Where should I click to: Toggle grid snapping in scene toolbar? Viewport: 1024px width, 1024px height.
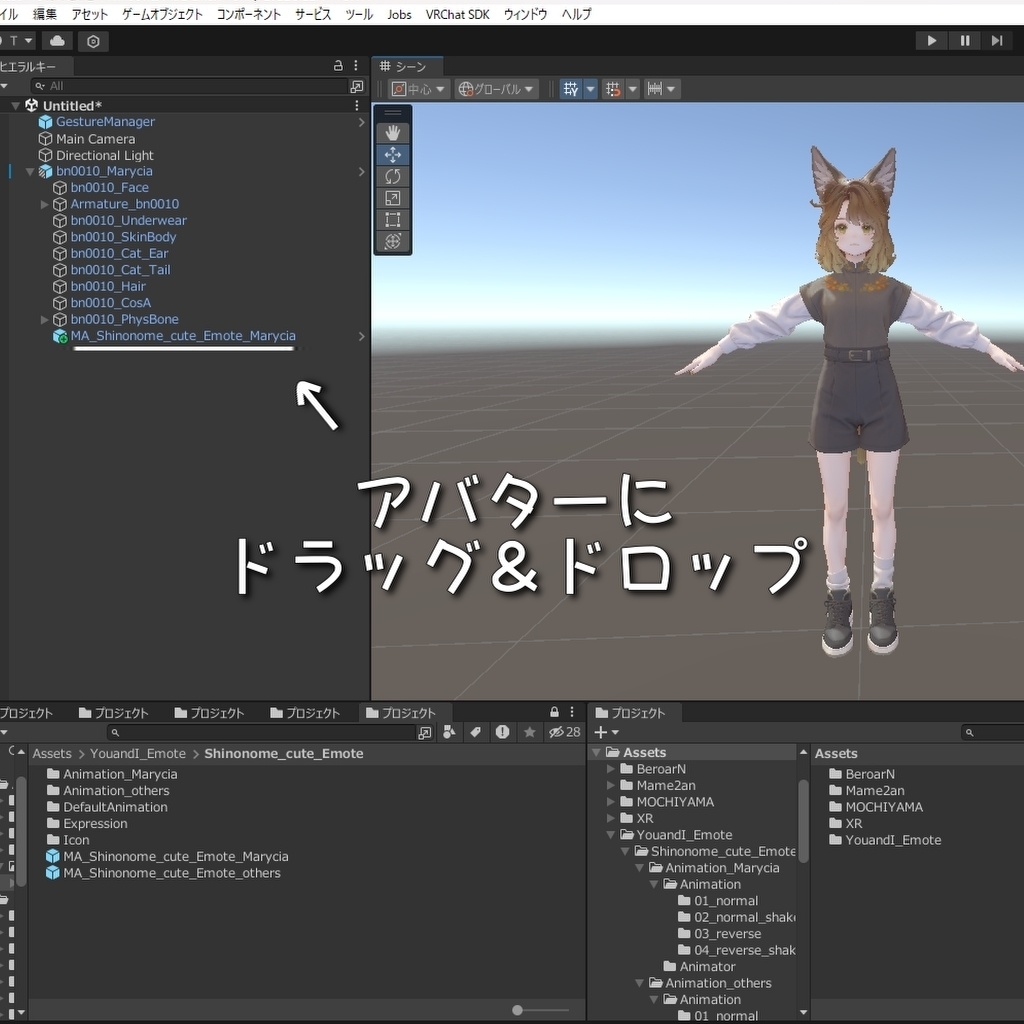click(x=613, y=89)
